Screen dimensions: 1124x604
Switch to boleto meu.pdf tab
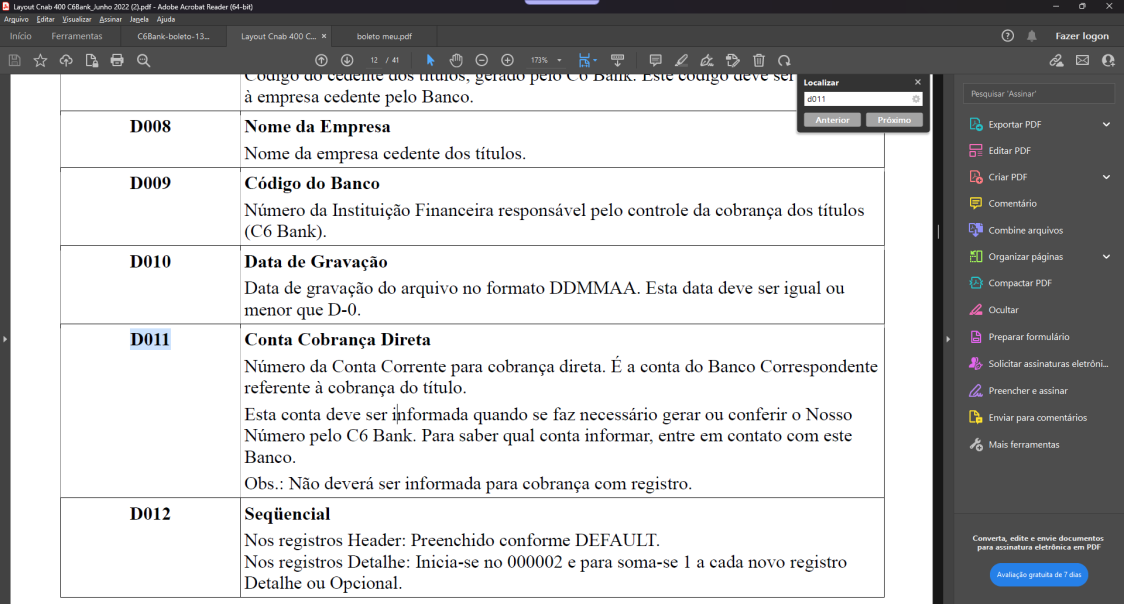tap(384, 36)
